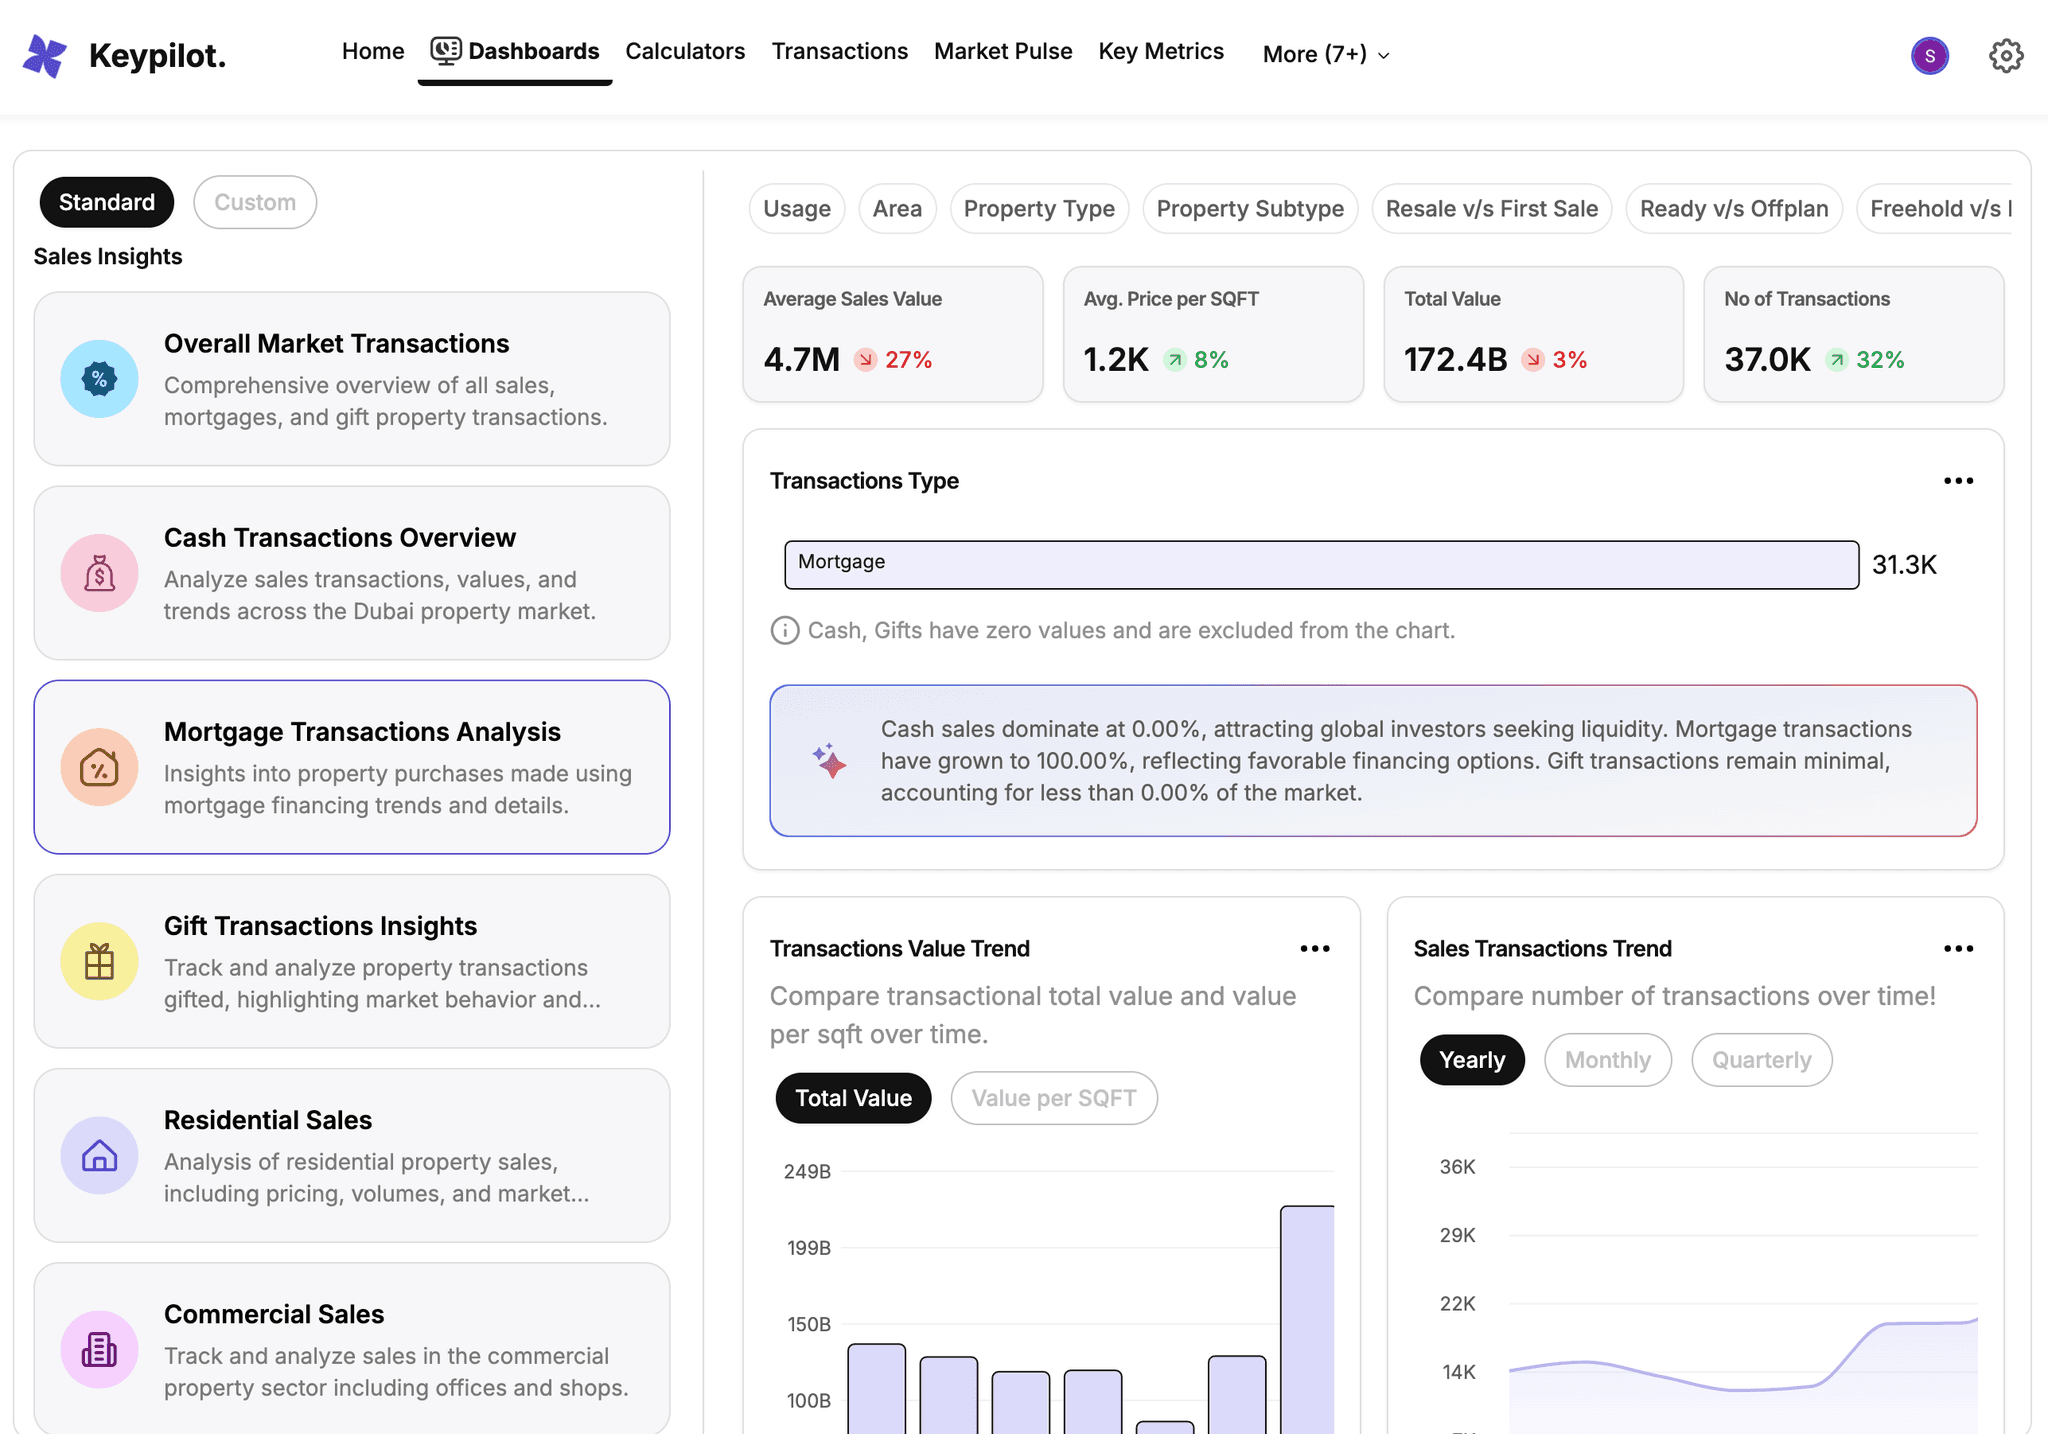
Task: Open the Calculators navigation item
Action: pos(685,51)
